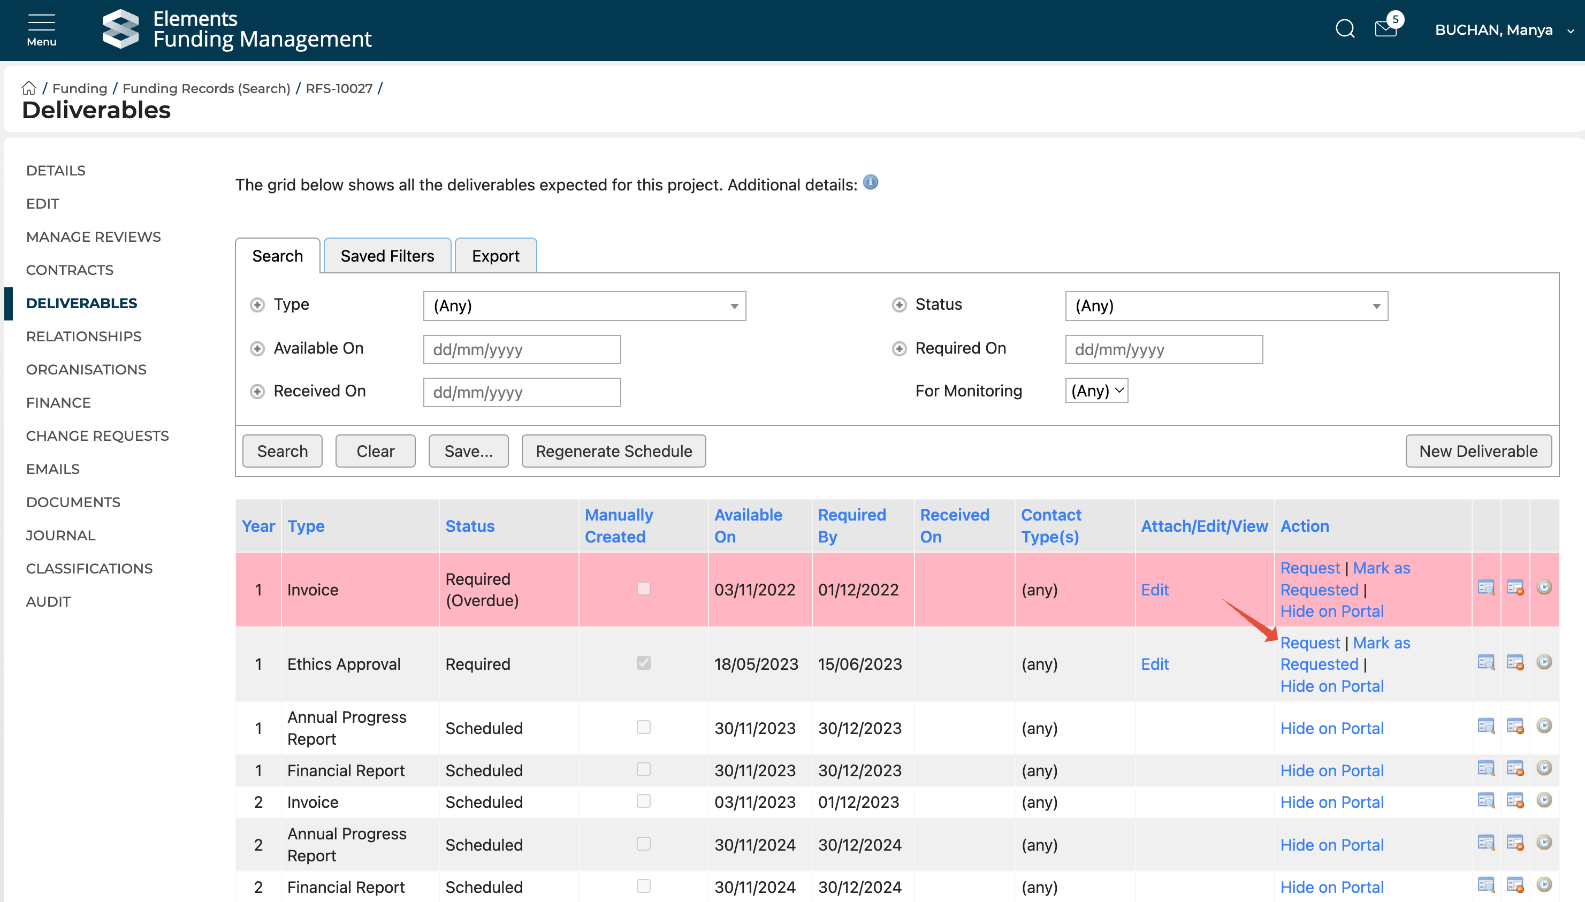
Task: Toggle Manually Created checkbox for Ethics Approval
Action: (644, 663)
